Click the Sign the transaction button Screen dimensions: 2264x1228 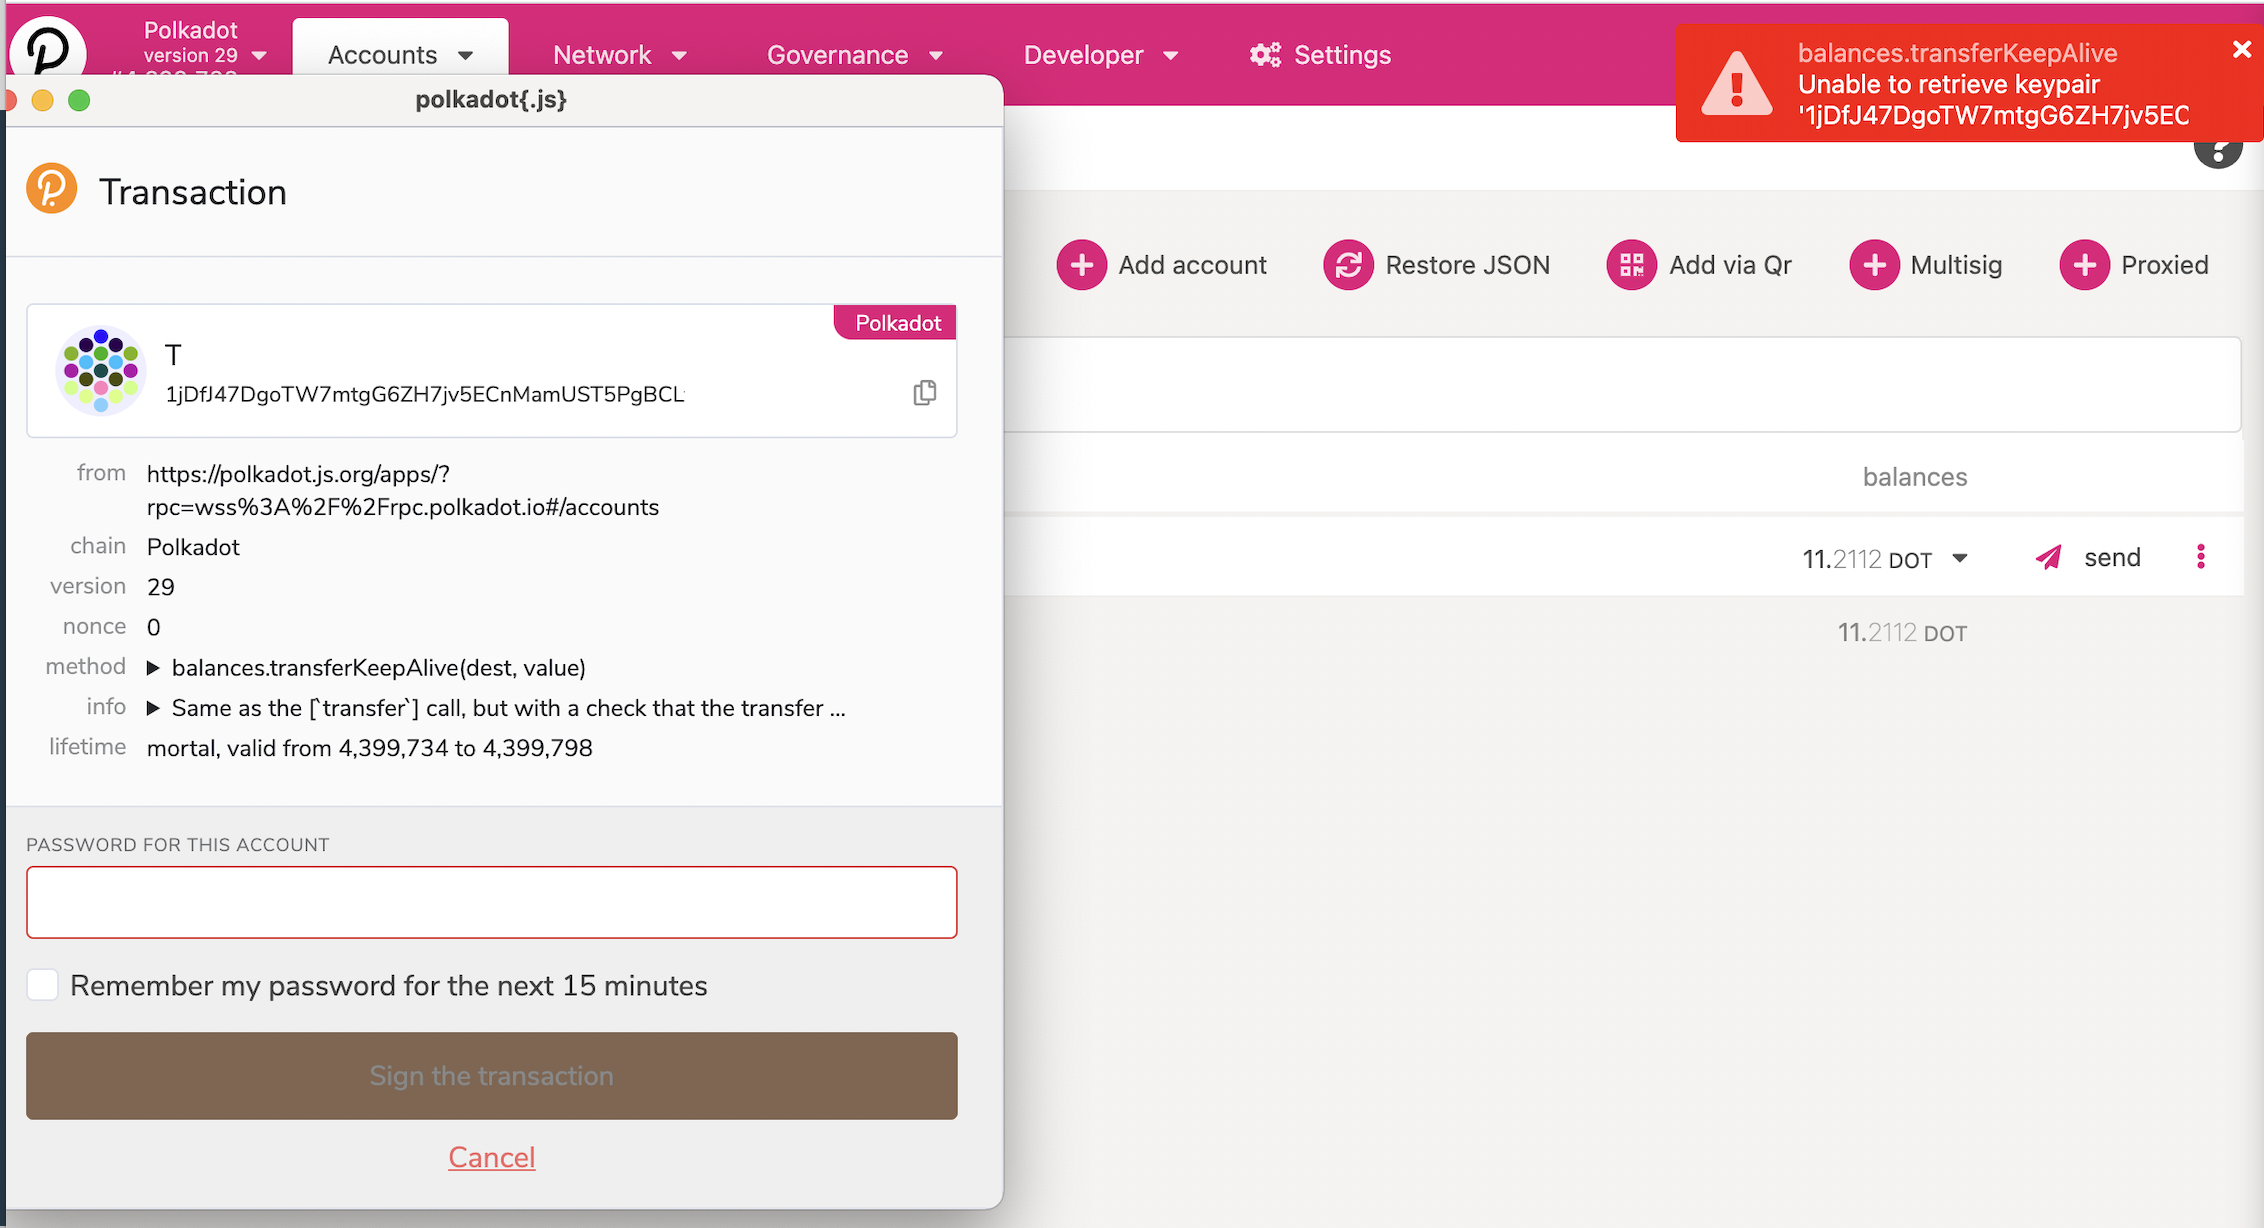pos(491,1076)
